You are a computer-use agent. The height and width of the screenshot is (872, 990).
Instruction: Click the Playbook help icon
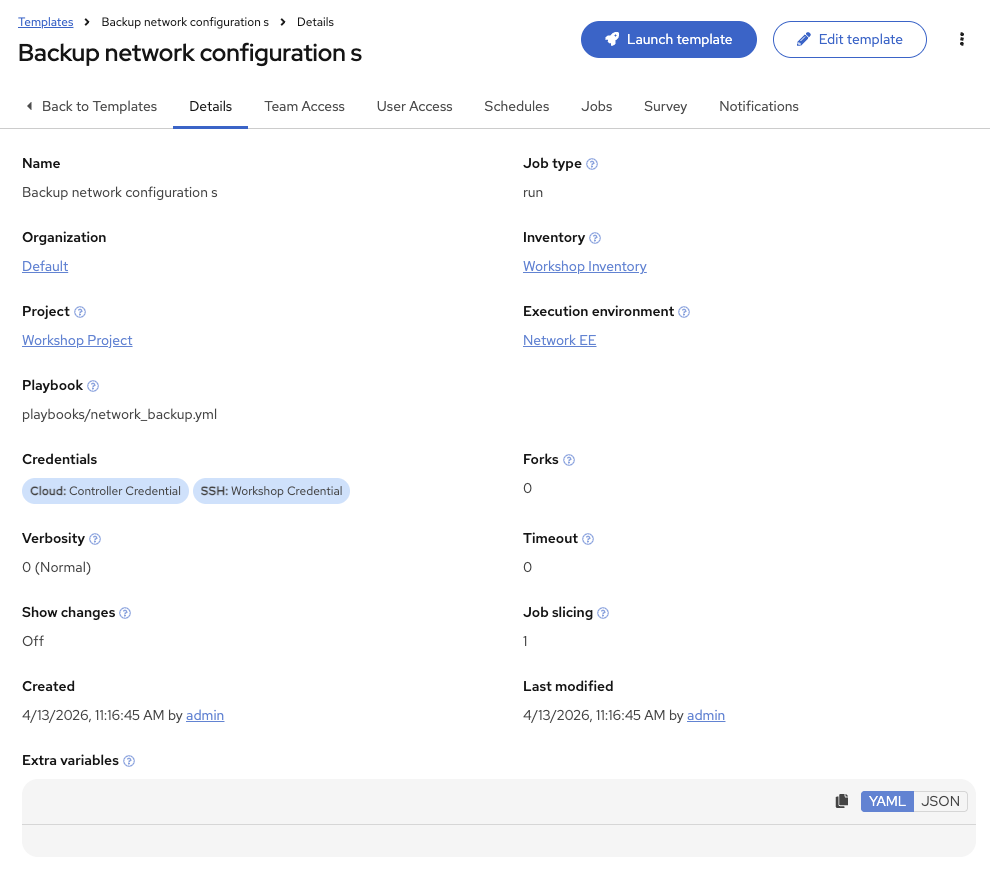click(93, 386)
